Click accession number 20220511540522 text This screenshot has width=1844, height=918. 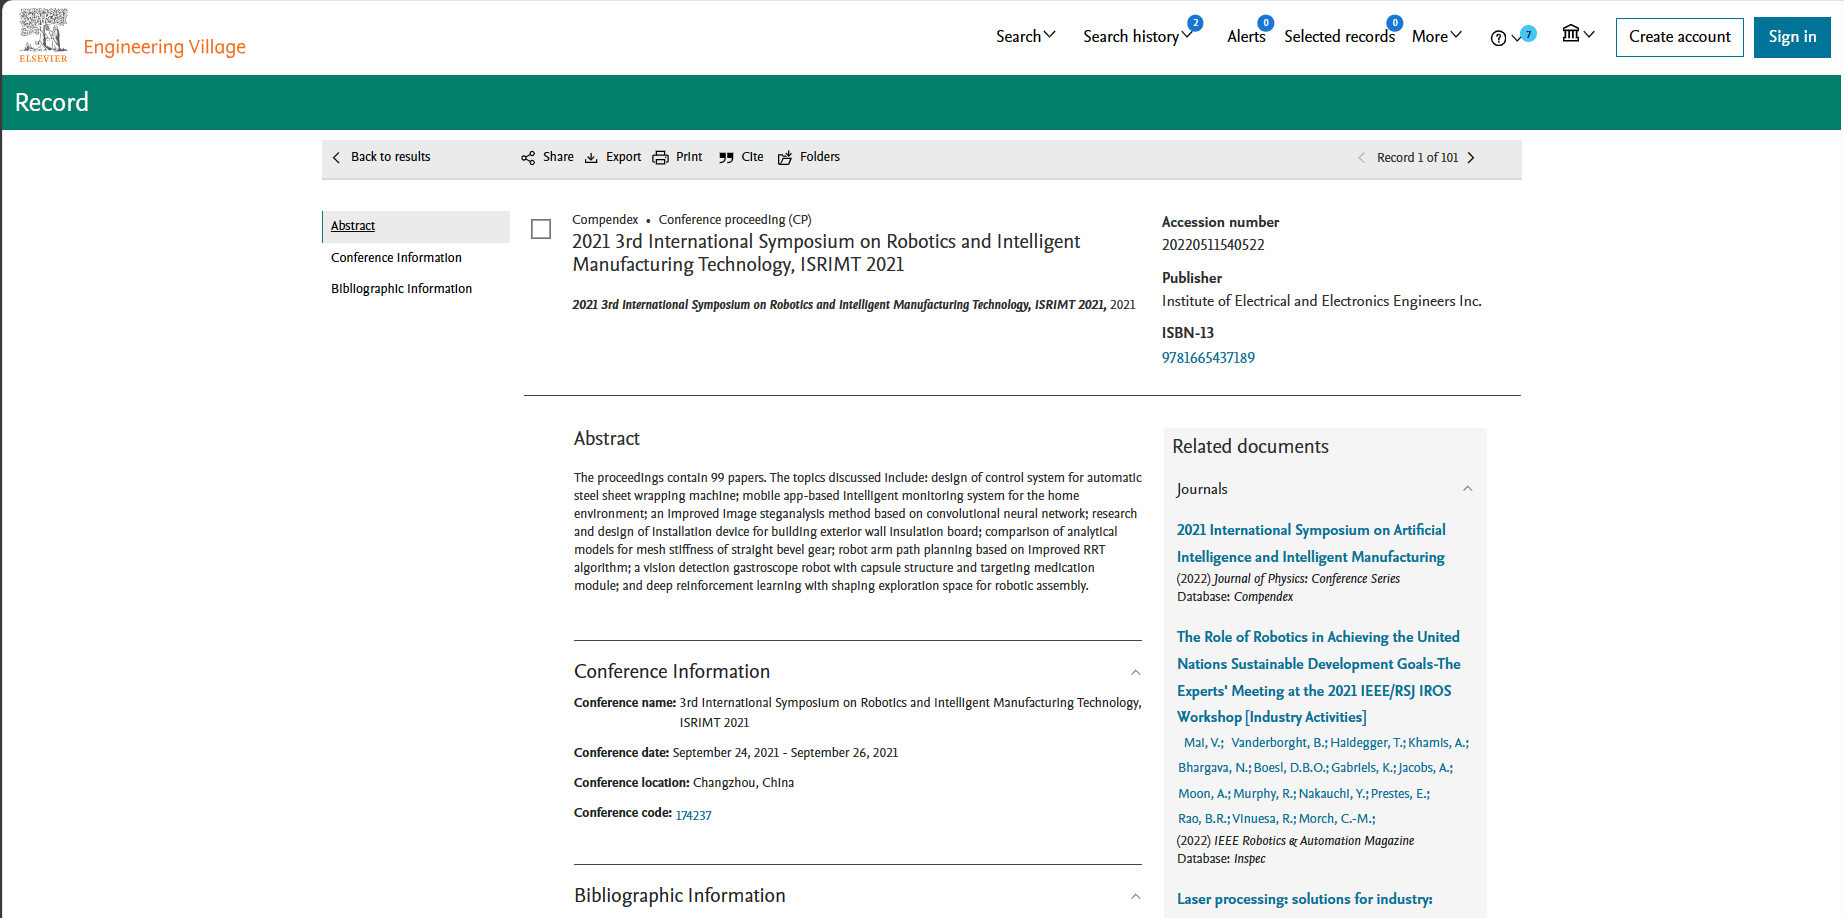[1213, 245]
